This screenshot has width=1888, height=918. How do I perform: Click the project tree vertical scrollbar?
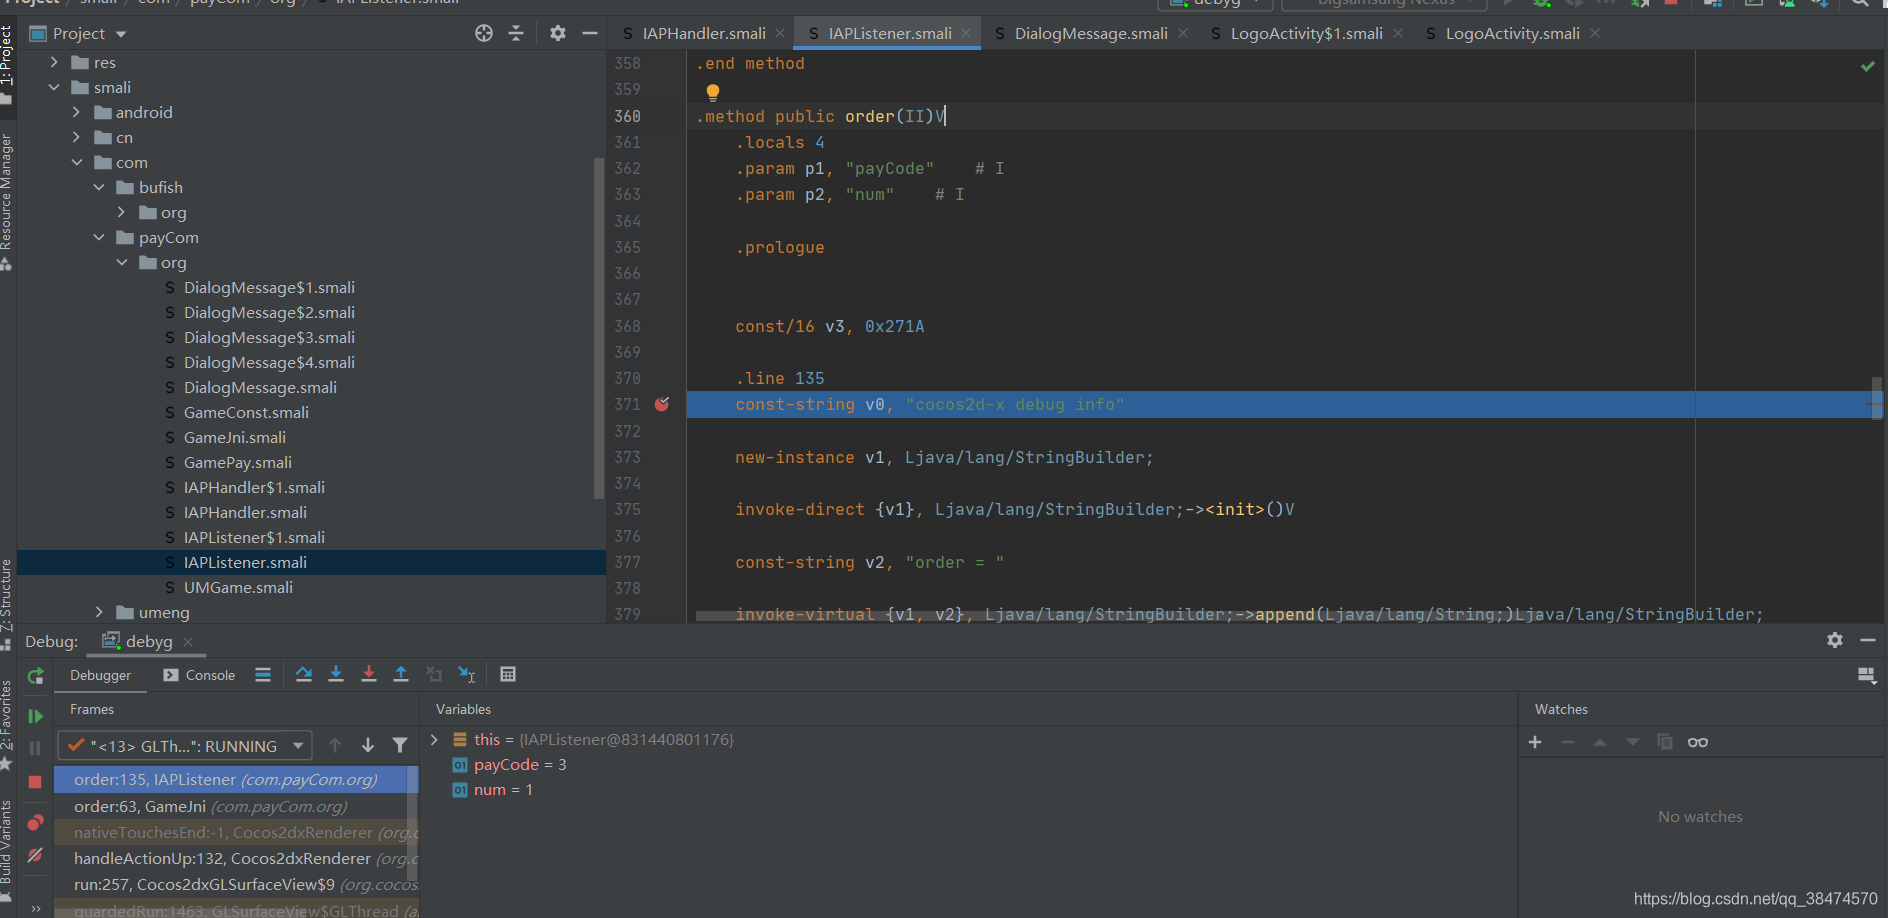pyautogui.click(x=599, y=328)
